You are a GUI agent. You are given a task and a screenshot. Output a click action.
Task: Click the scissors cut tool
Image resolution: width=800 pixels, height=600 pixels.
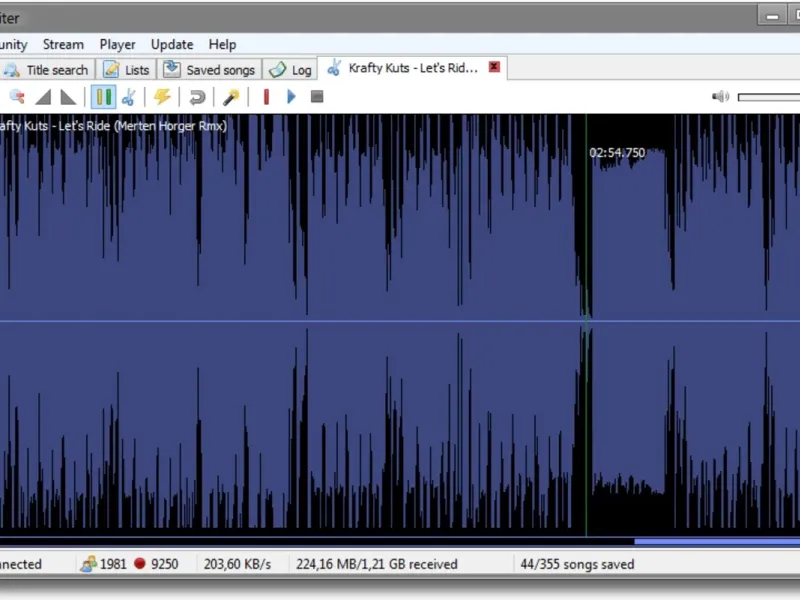tap(129, 97)
